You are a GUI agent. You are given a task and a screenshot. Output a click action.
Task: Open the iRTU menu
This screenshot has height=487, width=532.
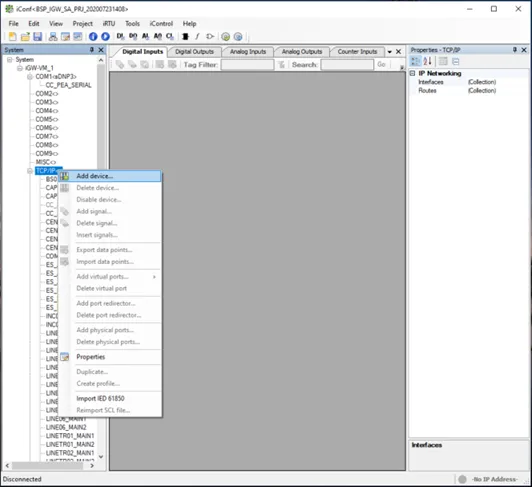click(x=109, y=24)
